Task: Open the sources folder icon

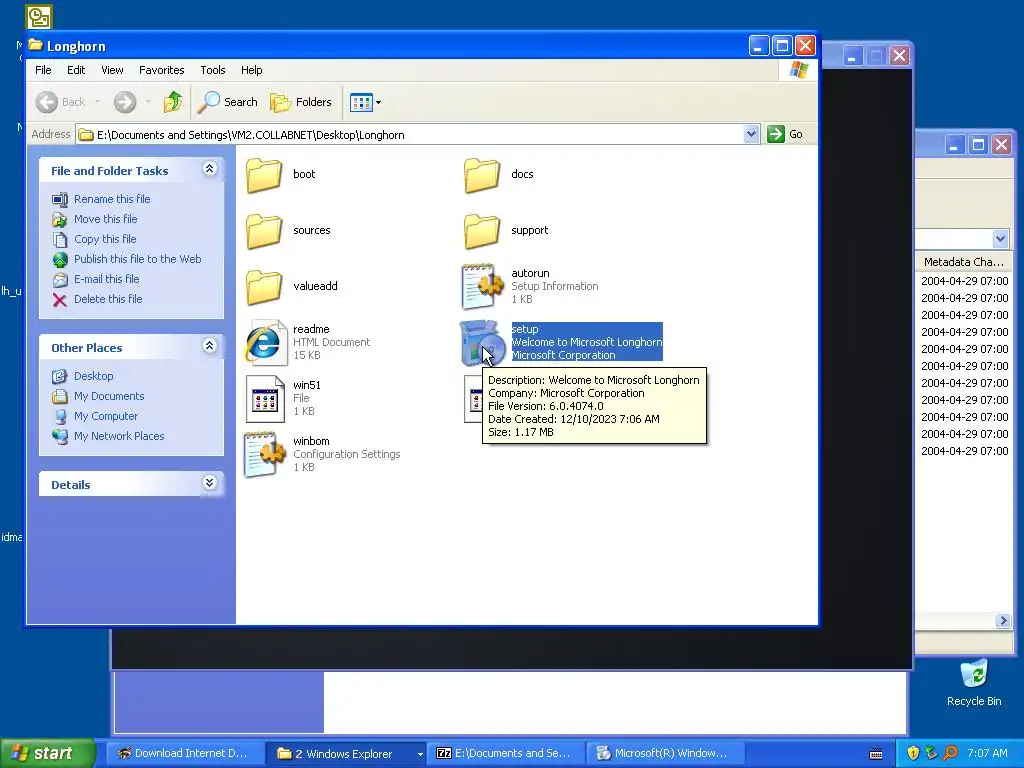Action: (x=264, y=231)
